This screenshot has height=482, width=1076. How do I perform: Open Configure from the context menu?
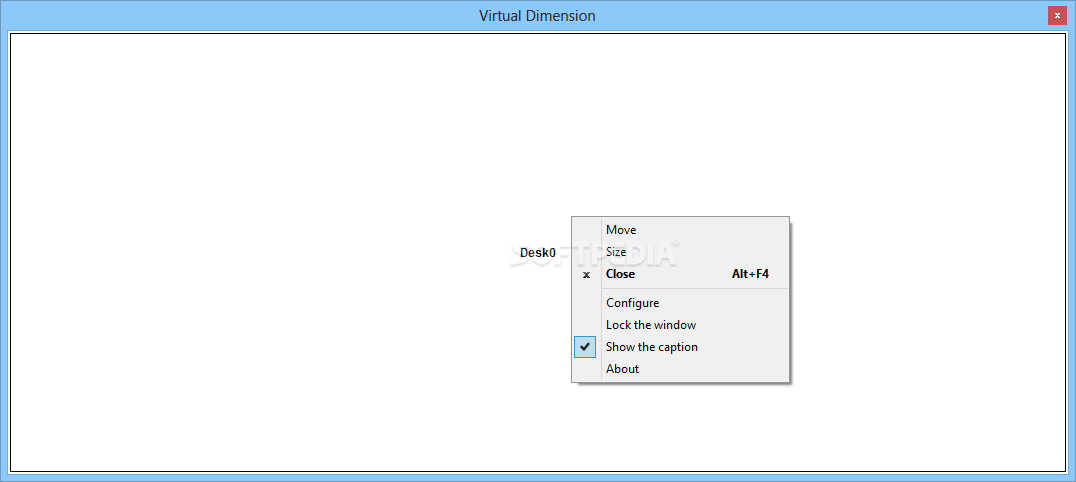tap(680, 303)
